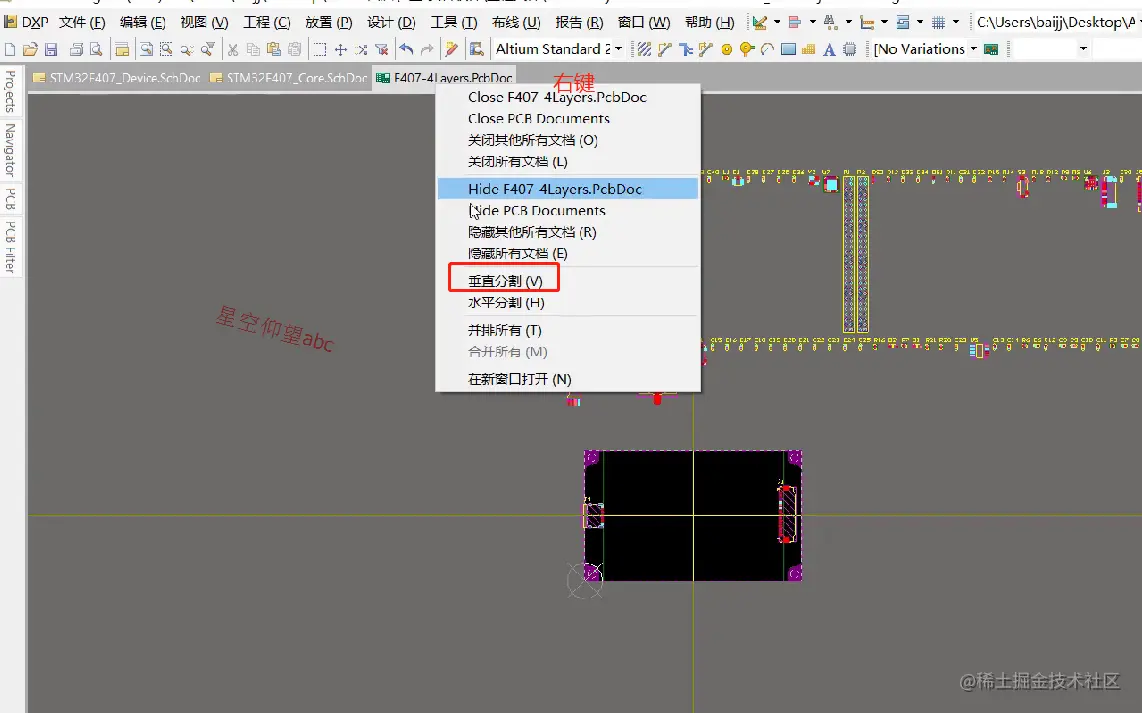Open the Altium Standard 2D view dropdown
1142x713 pixels.
pyautogui.click(x=619, y=49)
